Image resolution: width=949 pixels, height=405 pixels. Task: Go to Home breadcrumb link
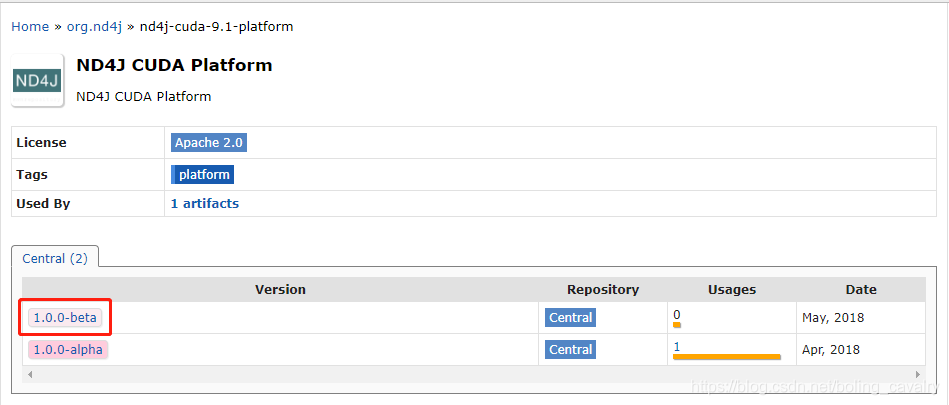[x=30, y=27]
